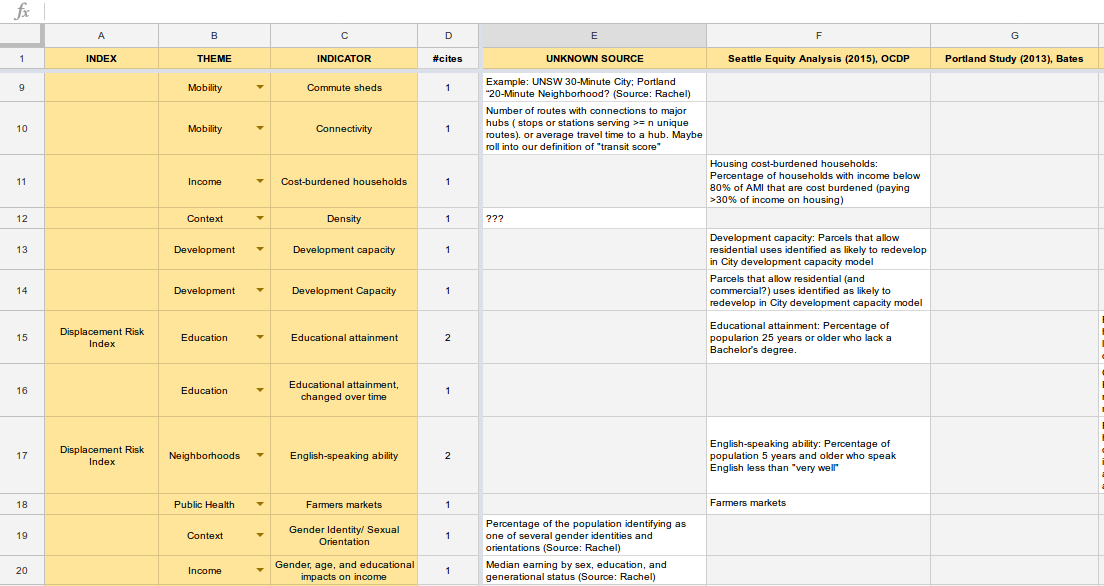
Task: Open theme dropdown in row 16 Education
Action: click(260, 390)
